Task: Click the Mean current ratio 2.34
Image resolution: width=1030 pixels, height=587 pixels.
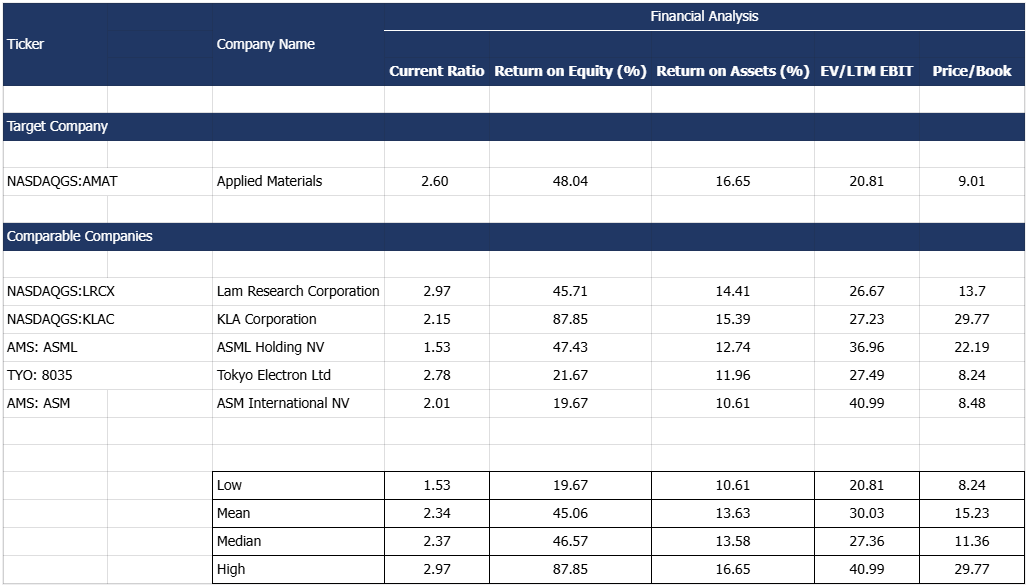Action: pos(437,513)
